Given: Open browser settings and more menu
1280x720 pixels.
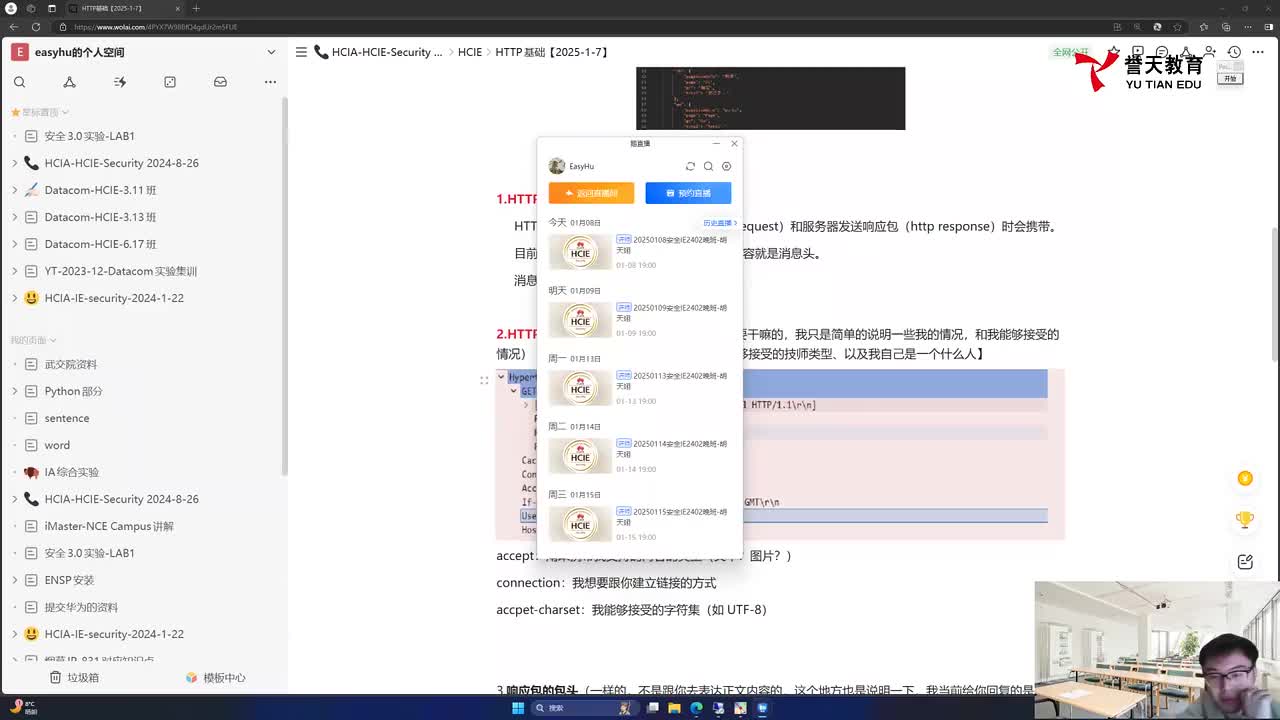Looking at the screenshot, I should (x=1247, y=27).
